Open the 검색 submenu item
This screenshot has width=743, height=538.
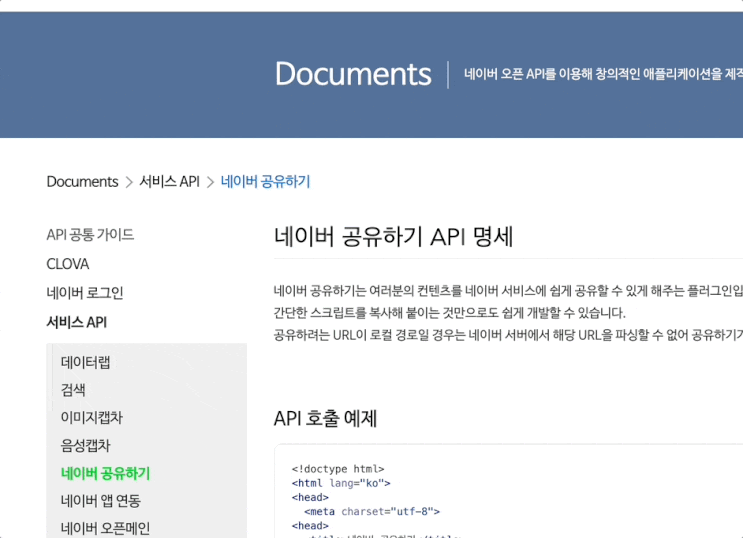click(x=73, y=390)
